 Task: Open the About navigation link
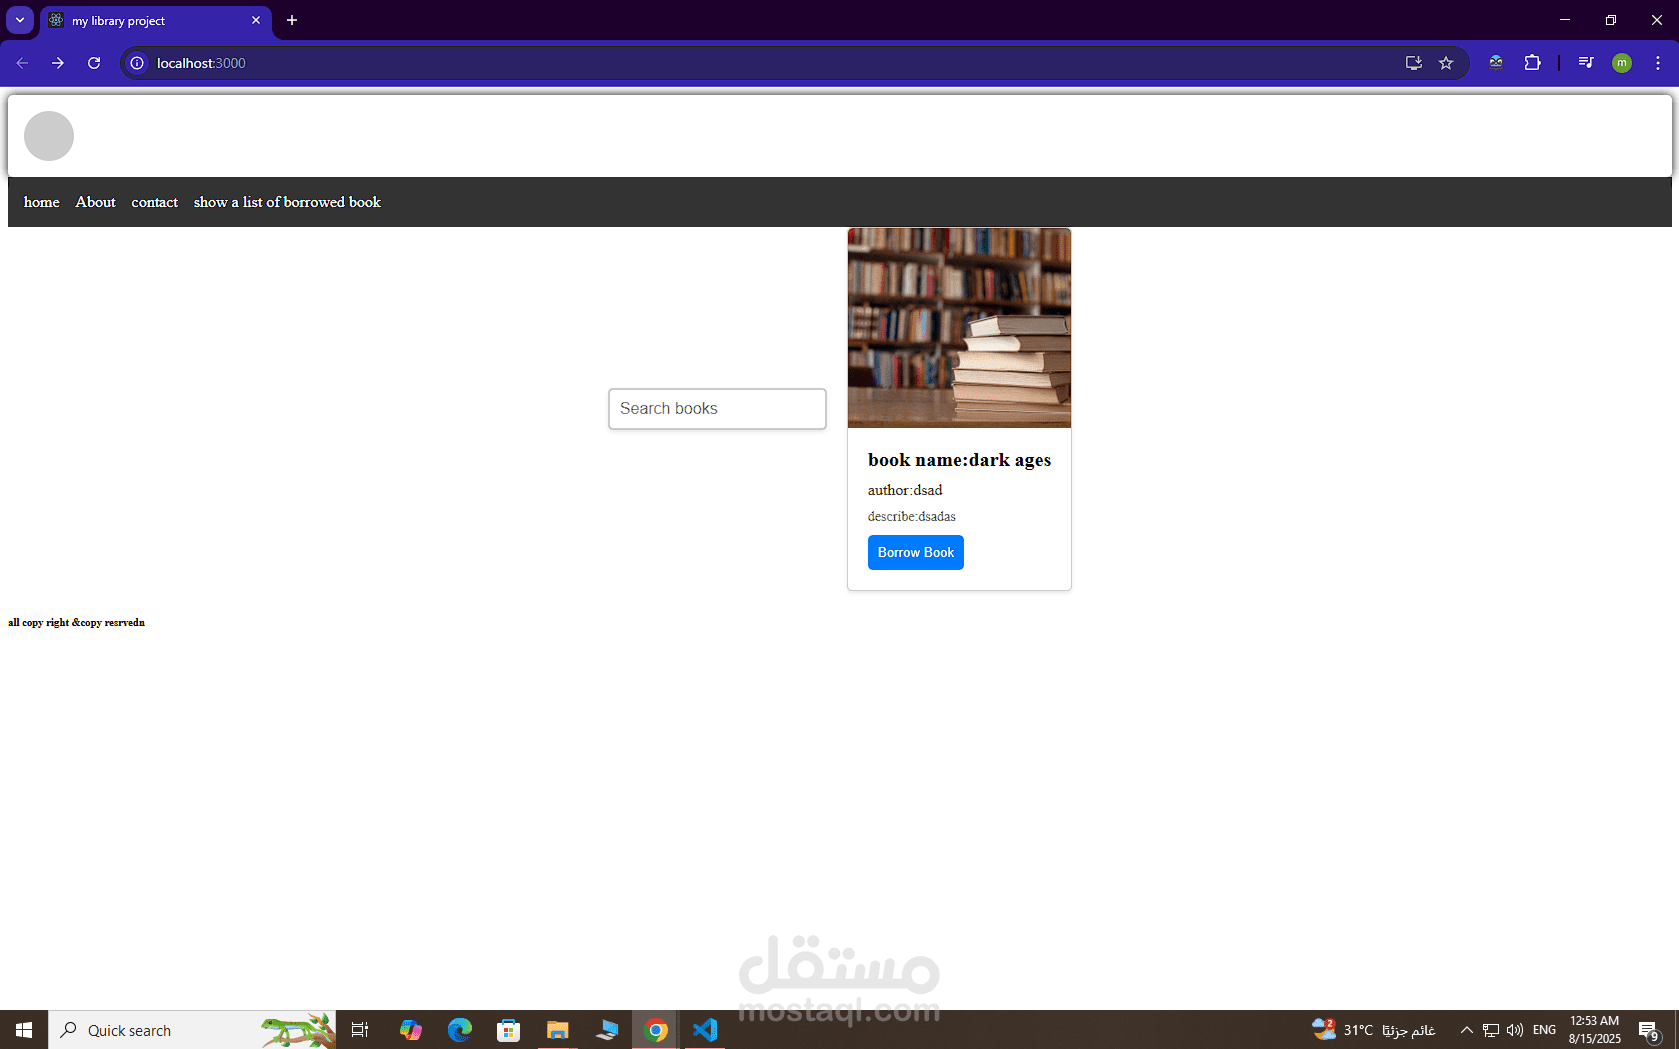[96, 202]
